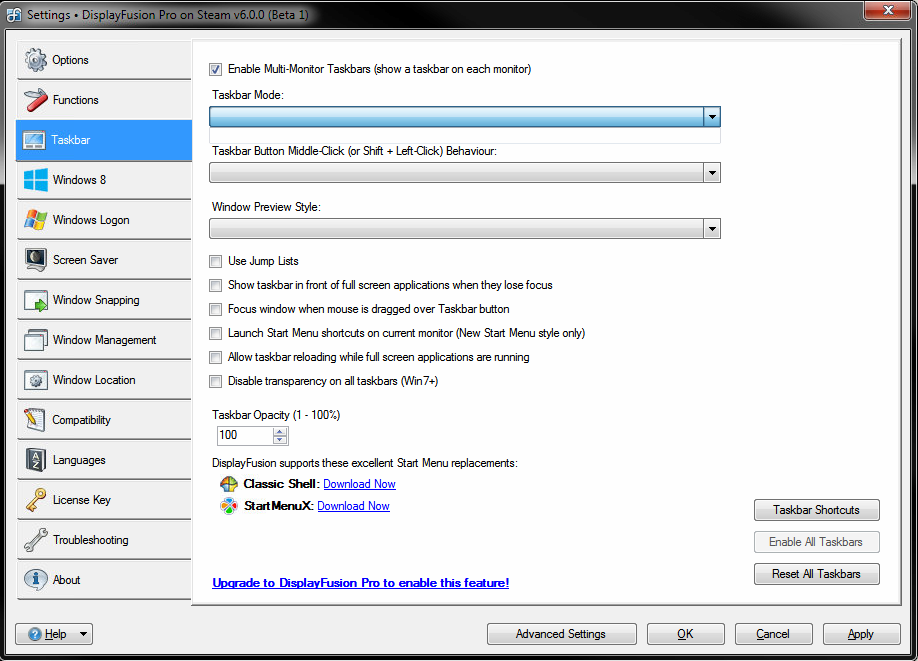918x661 pixels.
Task: Enable the Use Jump Lists checkbox
Action: pos(216,262)
